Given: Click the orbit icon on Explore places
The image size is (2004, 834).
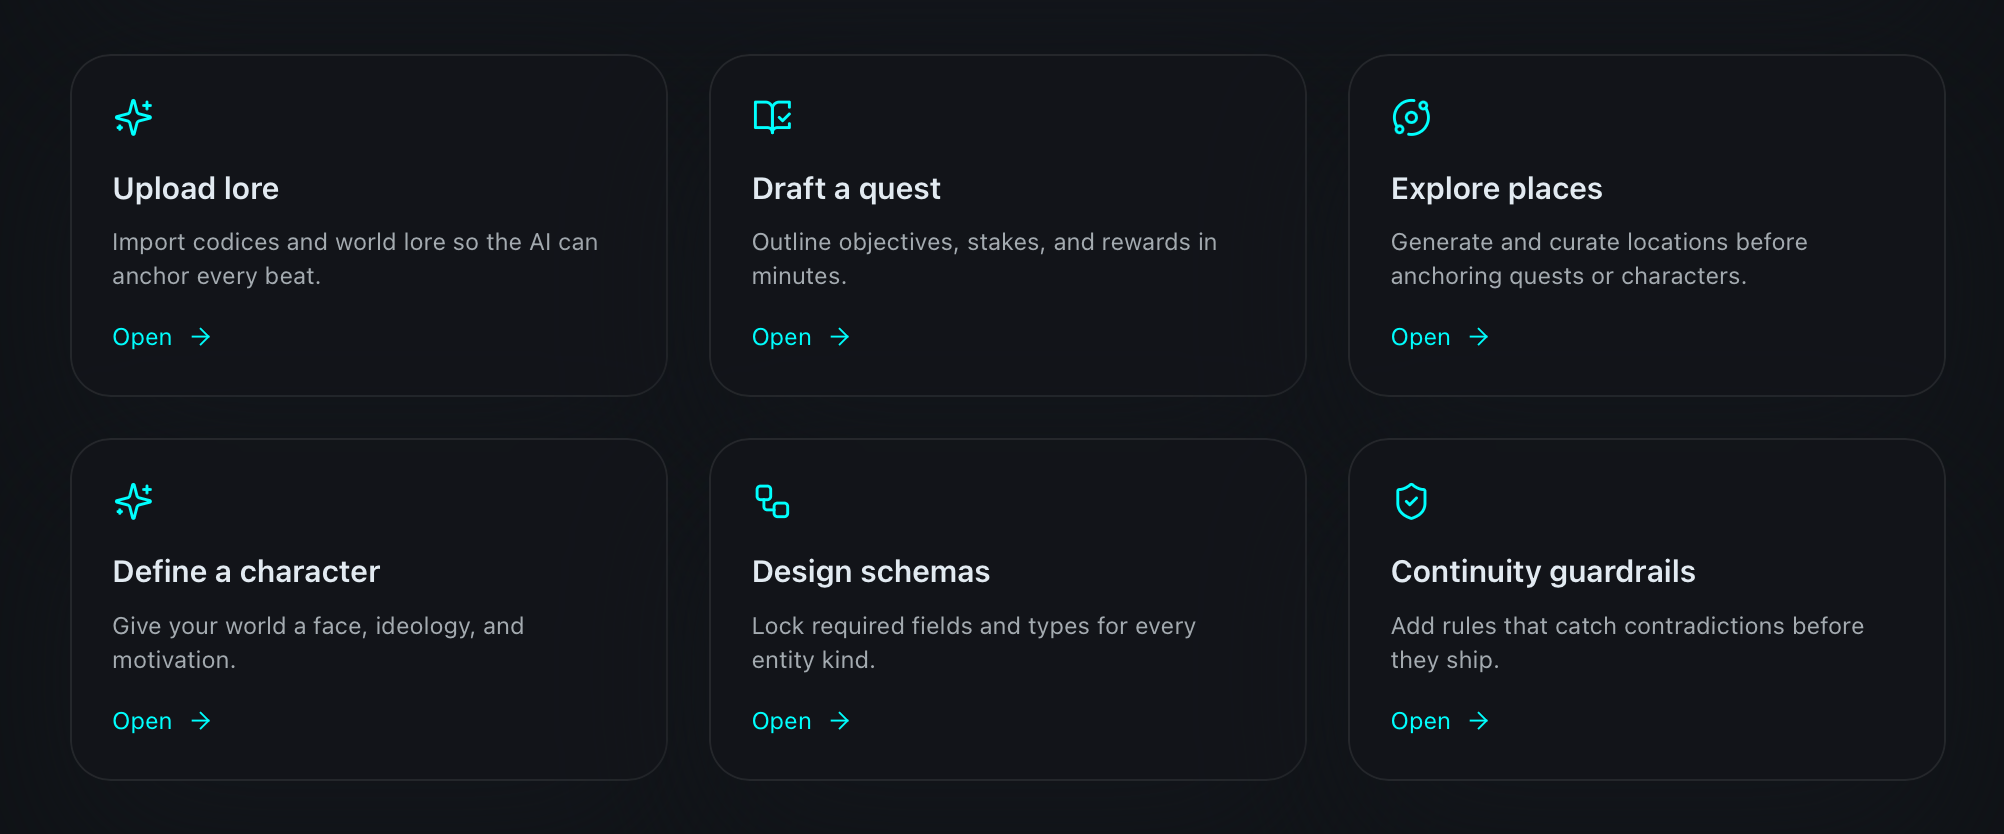Looking at the screenshot, I should click(x=1411, y=117).
